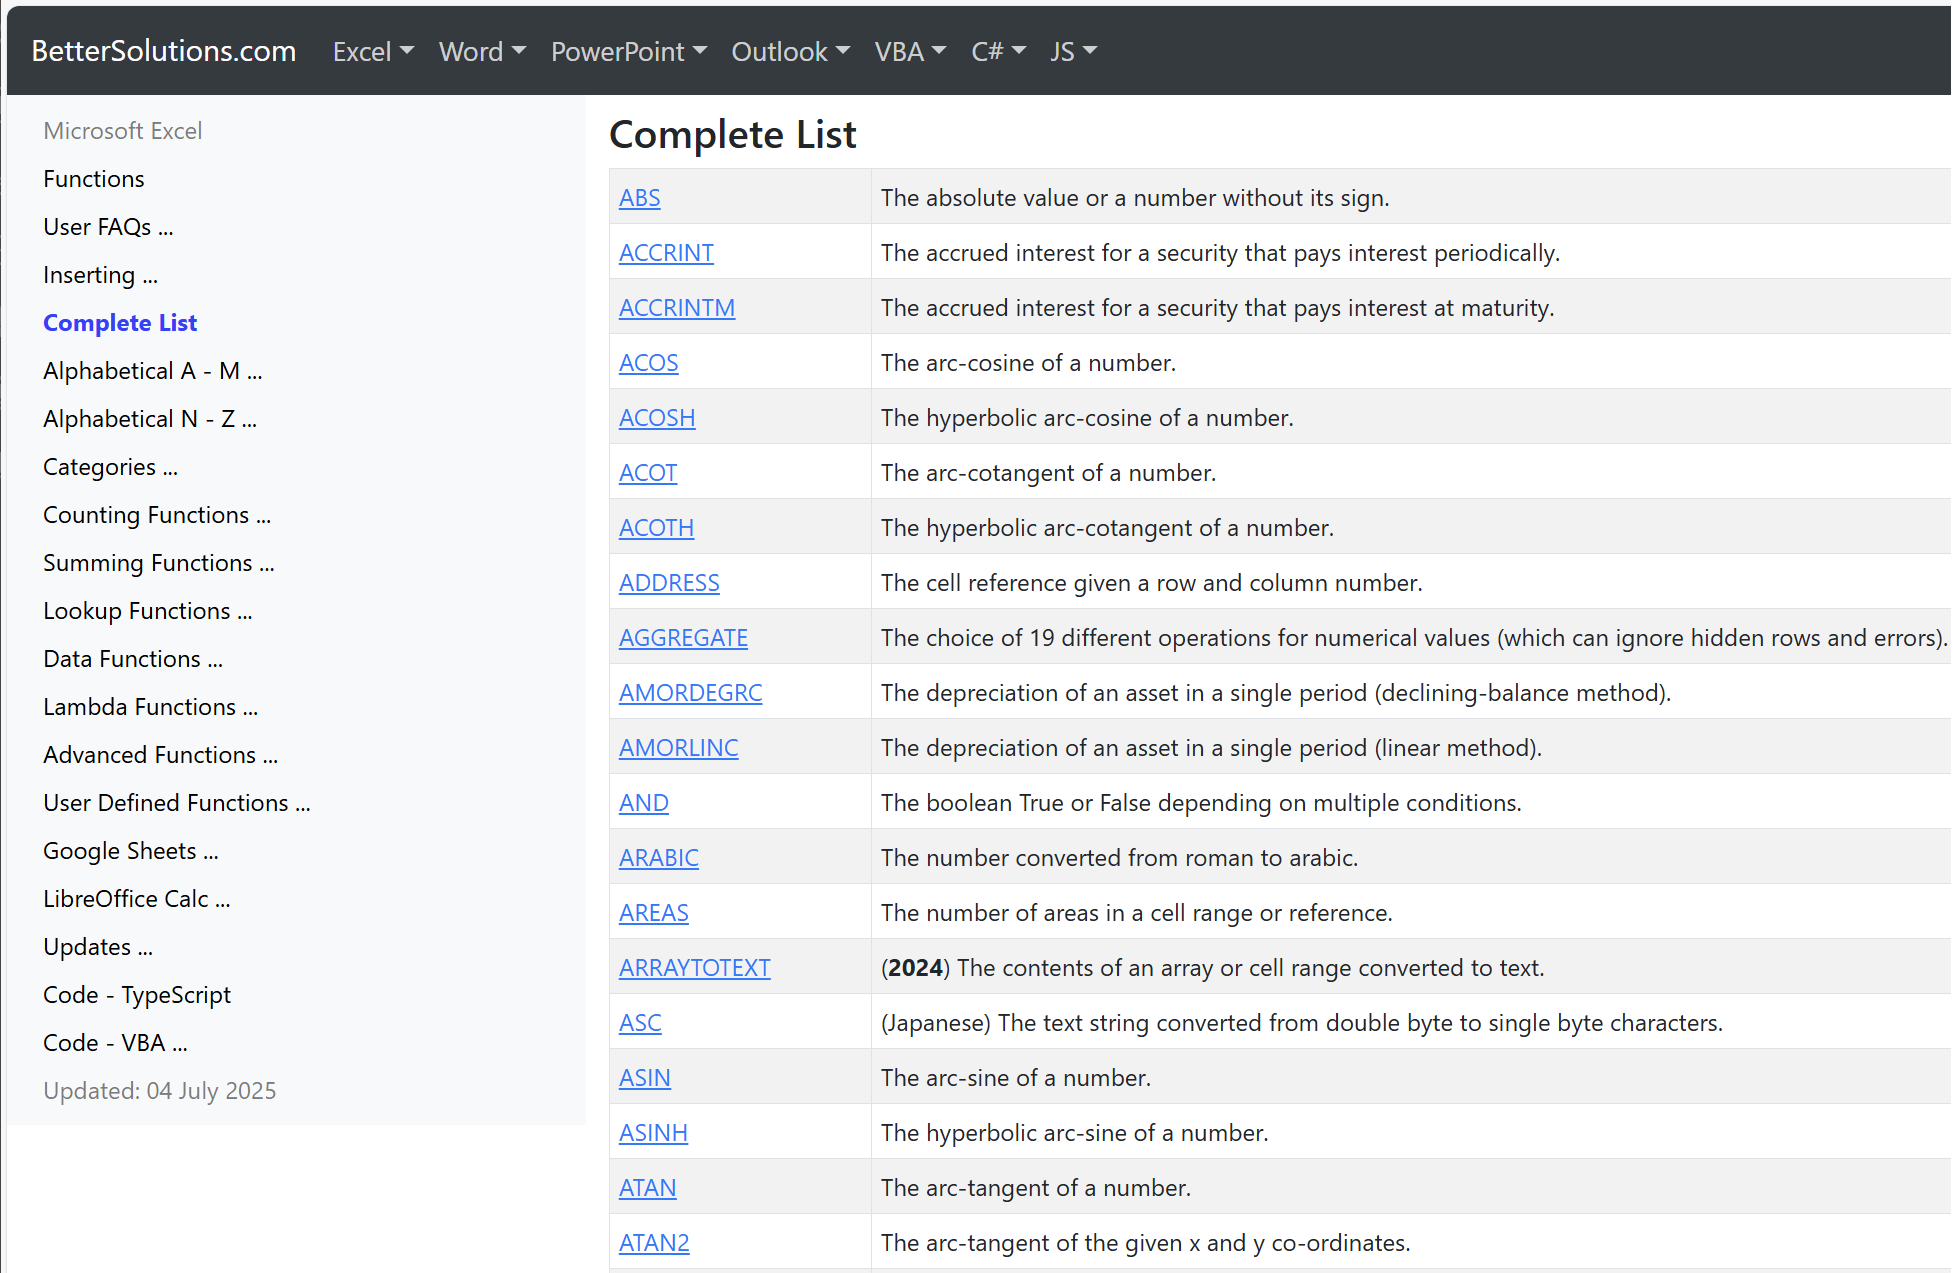Open Alphabetical N - Z sidebar item
1955x1273 pixels.
tap(150, 419)
